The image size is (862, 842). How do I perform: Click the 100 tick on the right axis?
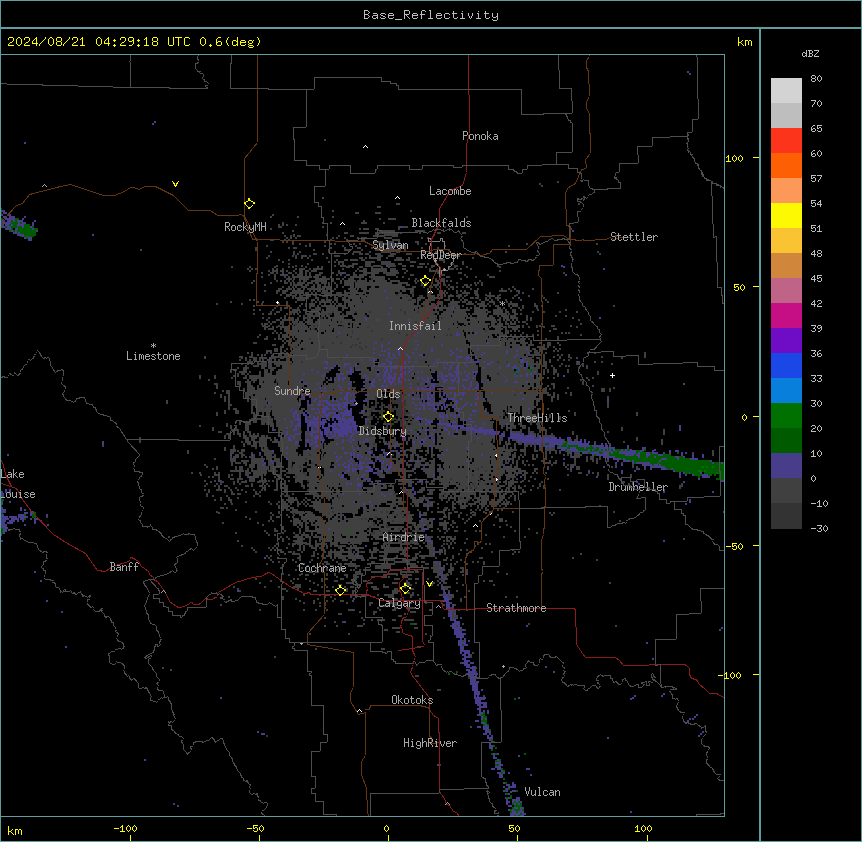(x=734, y=158)
